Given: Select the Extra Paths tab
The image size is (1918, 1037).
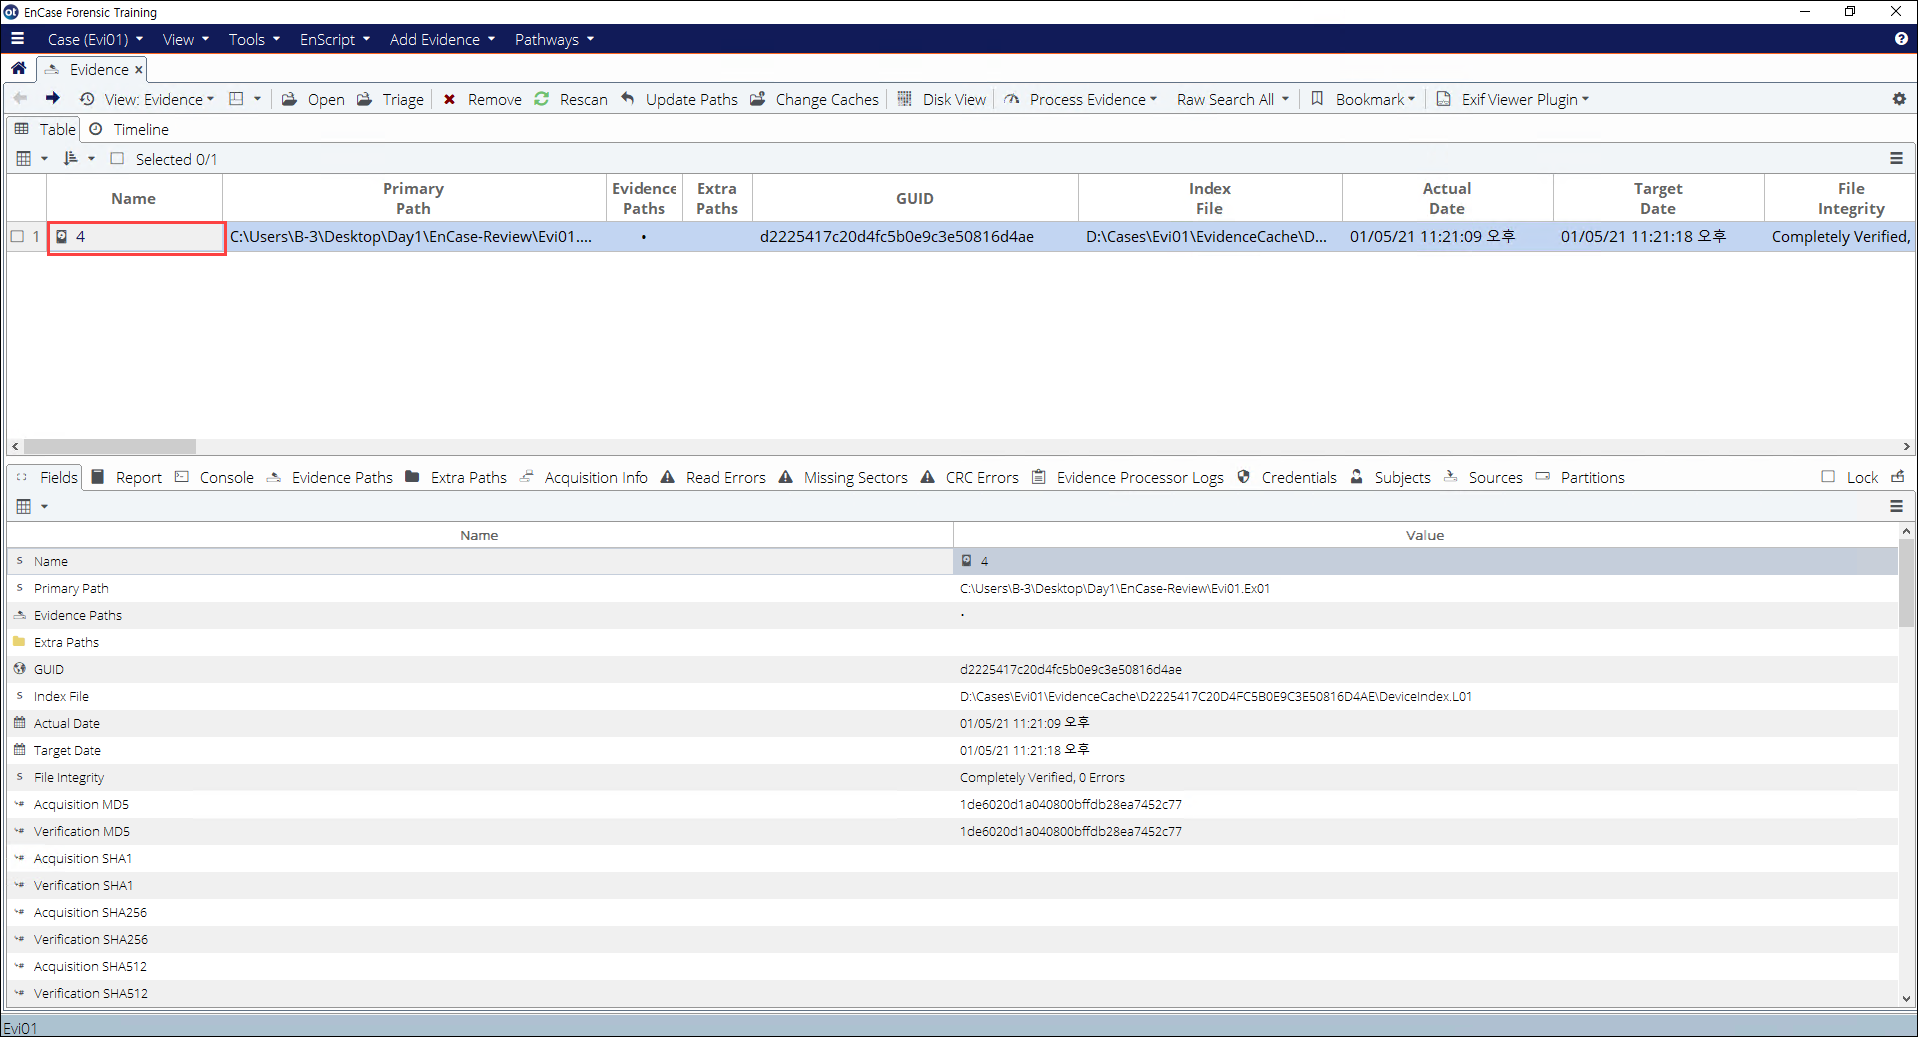Looking at the screenshot, I should coord(456,477).
